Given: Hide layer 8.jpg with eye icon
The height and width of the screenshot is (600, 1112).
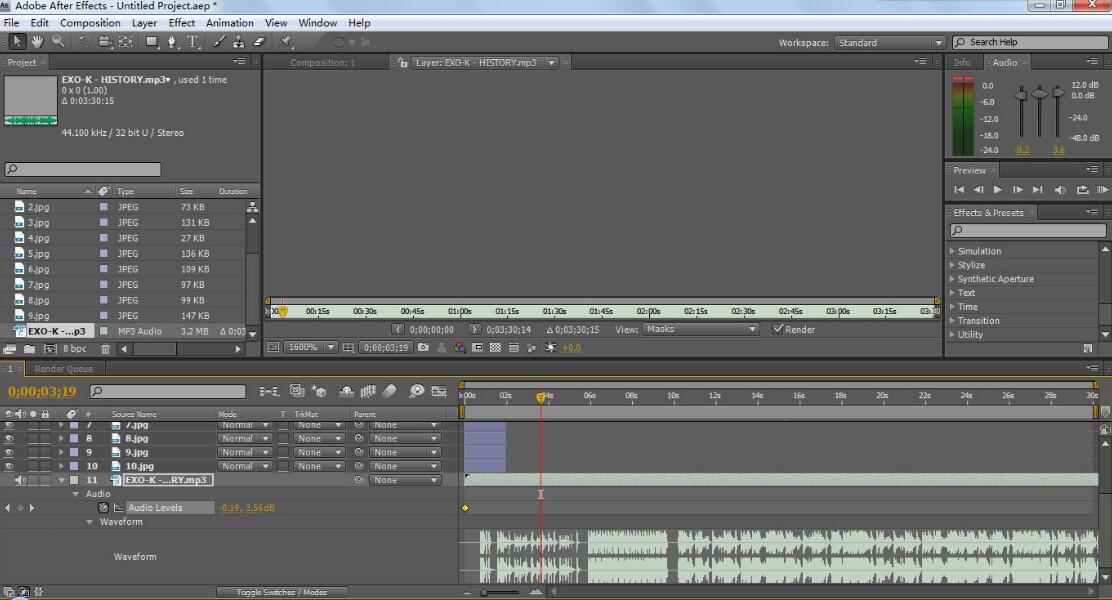Looking at the screenshot, I should pyautogui.click(x=10, y=438).
